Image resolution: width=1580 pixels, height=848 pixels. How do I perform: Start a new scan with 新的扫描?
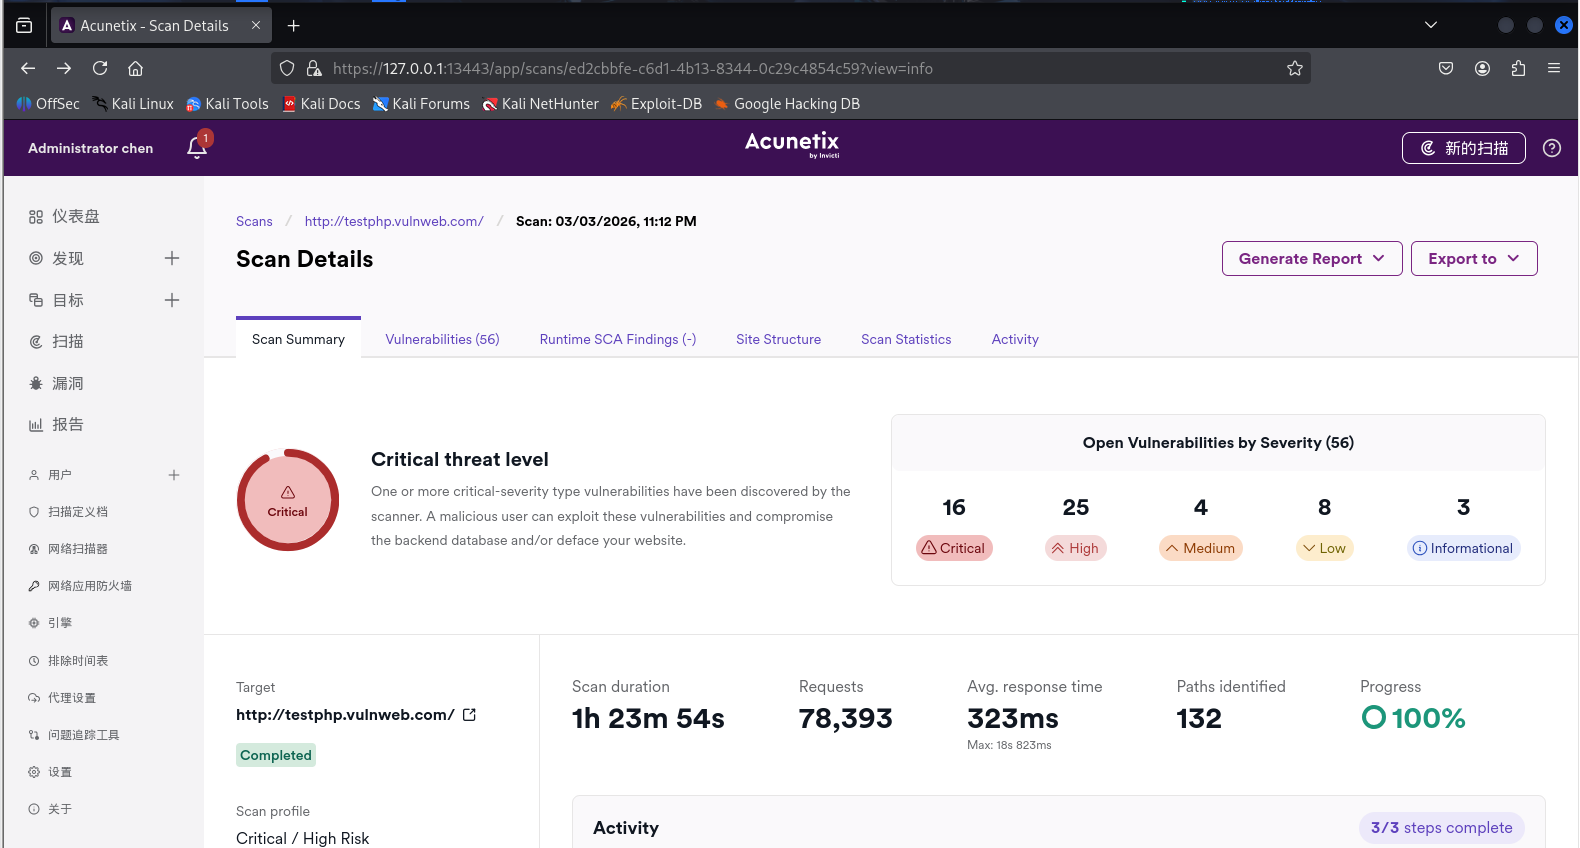1464,148
